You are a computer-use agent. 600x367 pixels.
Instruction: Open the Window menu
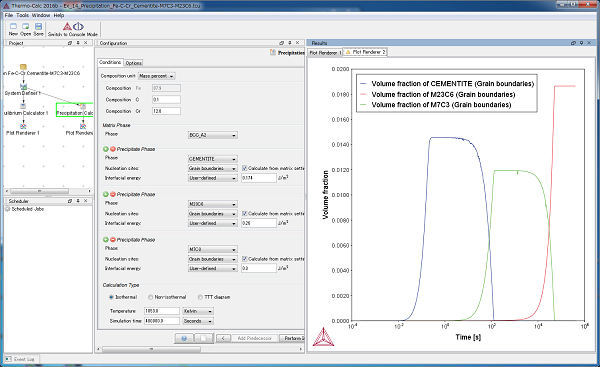click(41, 15)
